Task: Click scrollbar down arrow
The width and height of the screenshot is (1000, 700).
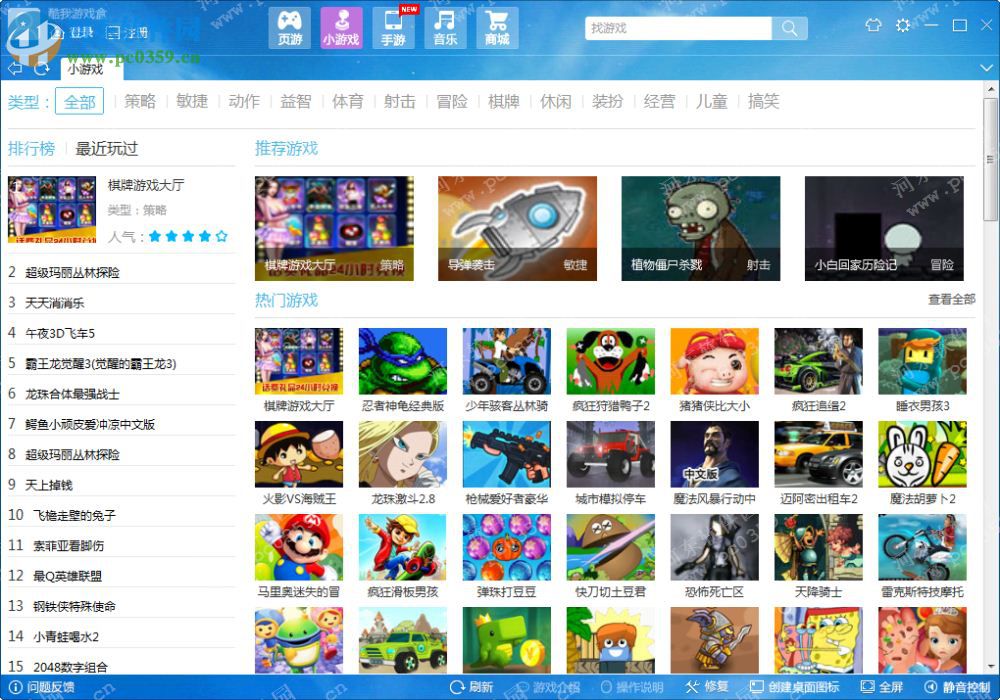Action: pos(990,667)
